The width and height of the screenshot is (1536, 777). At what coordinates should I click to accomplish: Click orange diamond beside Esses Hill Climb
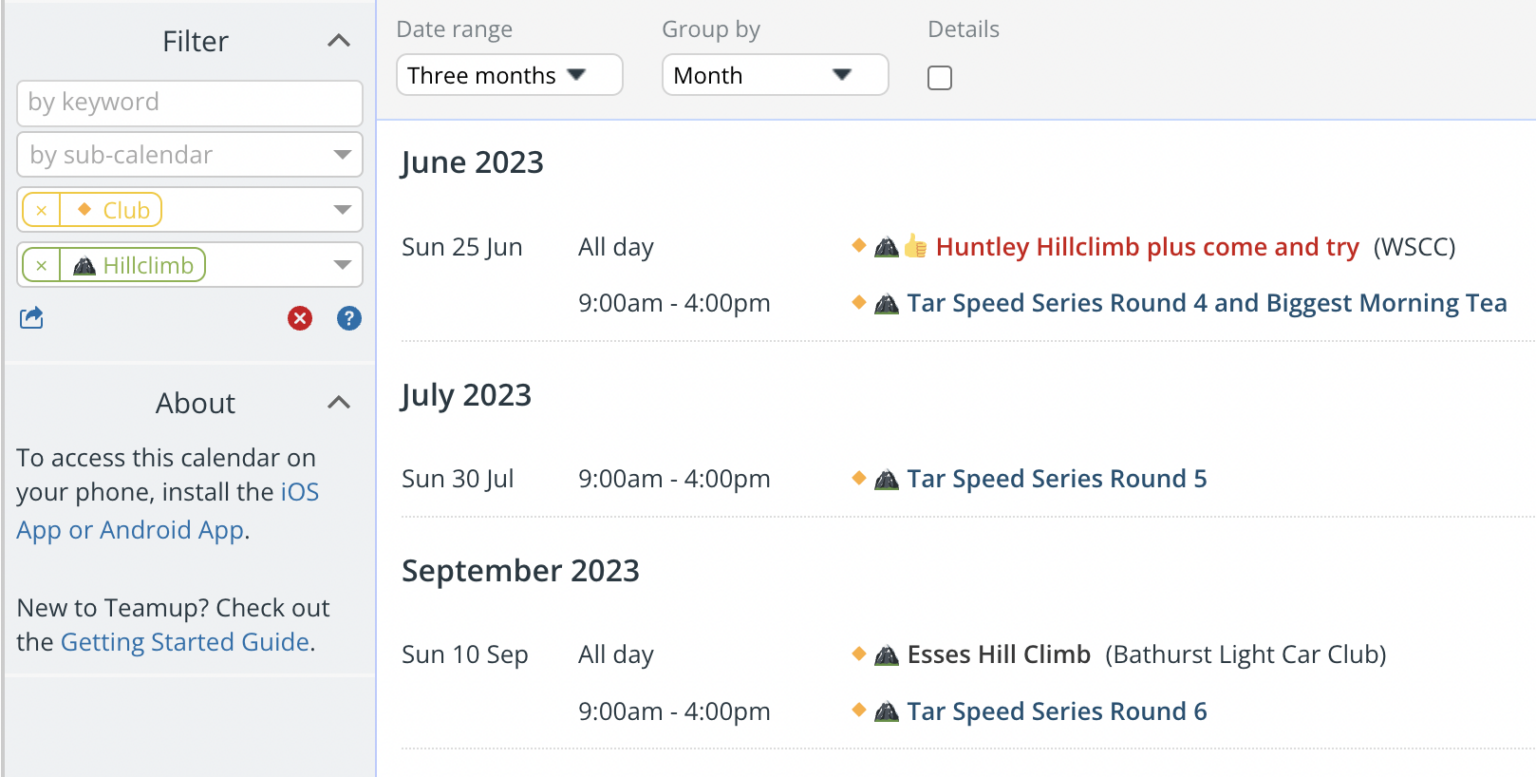tap(858, 654)
